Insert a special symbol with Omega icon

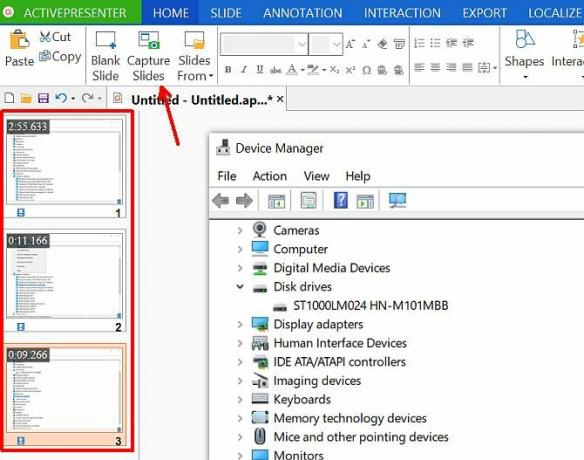[366, 70]
